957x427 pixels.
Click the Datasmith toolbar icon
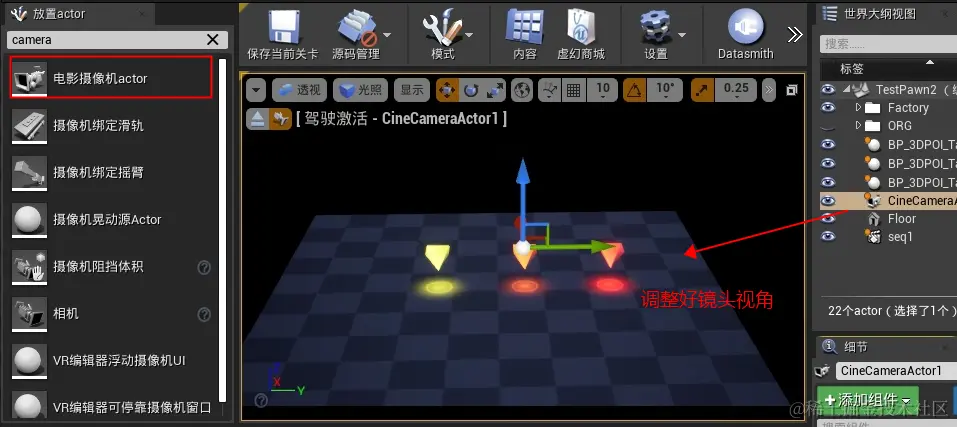click(x=745, y=26)
